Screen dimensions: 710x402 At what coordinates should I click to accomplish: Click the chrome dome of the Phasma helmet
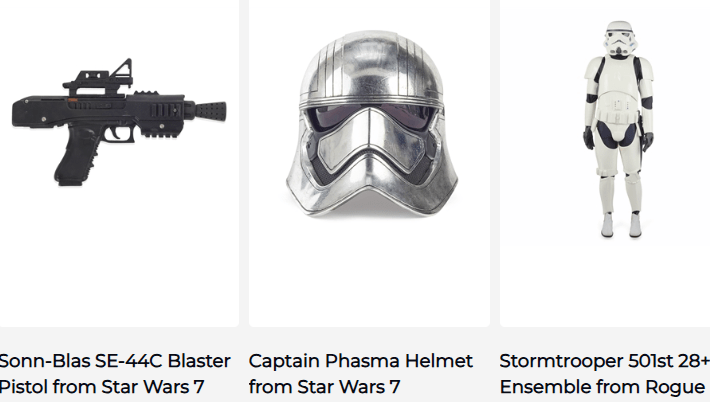point(371,63)
